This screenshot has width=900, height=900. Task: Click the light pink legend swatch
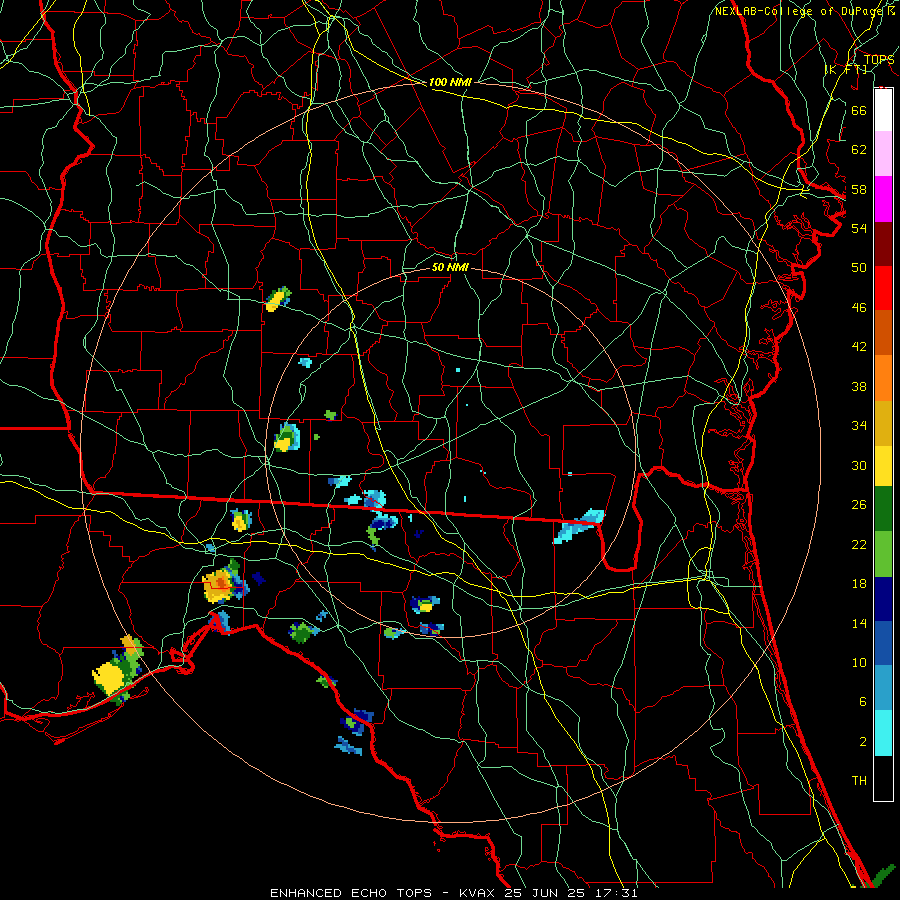pyautogui.click(x=883, y=154)
